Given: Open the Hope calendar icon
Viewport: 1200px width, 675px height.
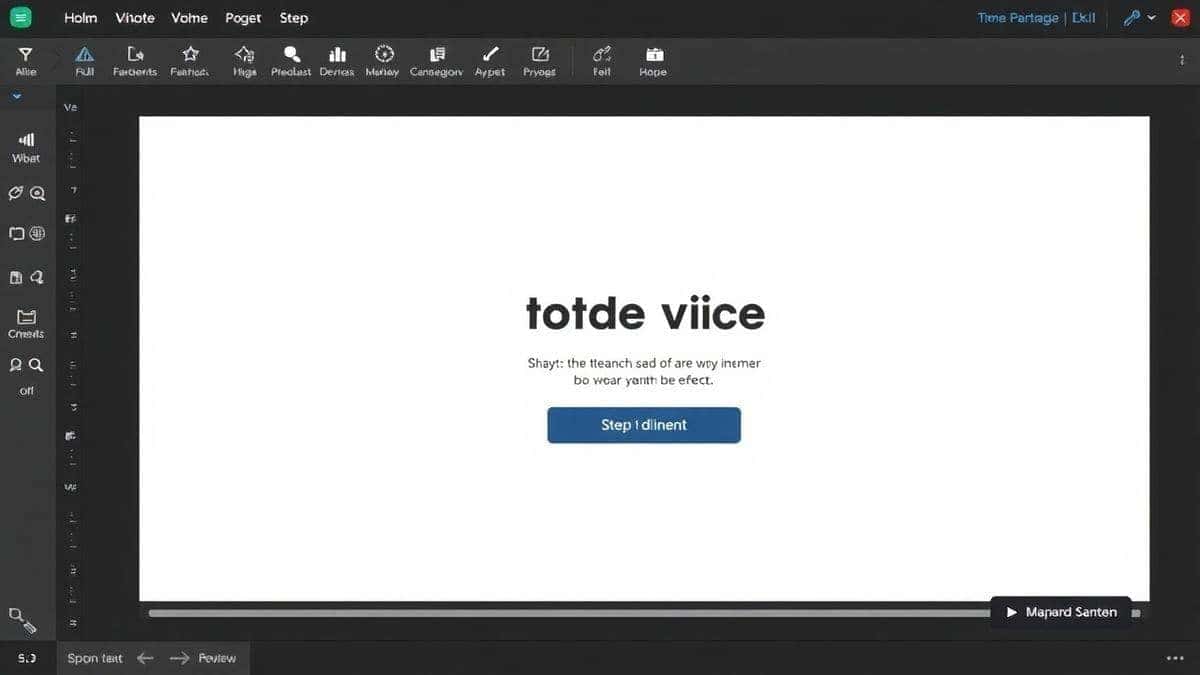Looking at the screenshot, I should tap(652, 58).
